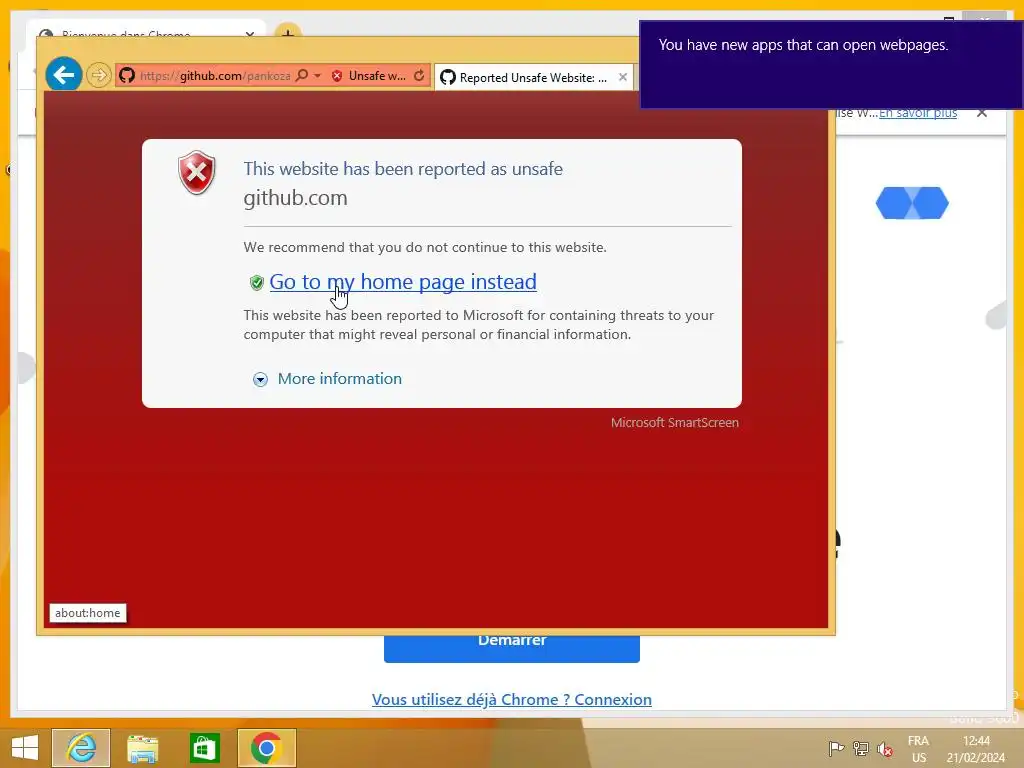The width and height of the screenshot is (1024, 768).
Task: Expand More information chevron
Action: [260, 379]
